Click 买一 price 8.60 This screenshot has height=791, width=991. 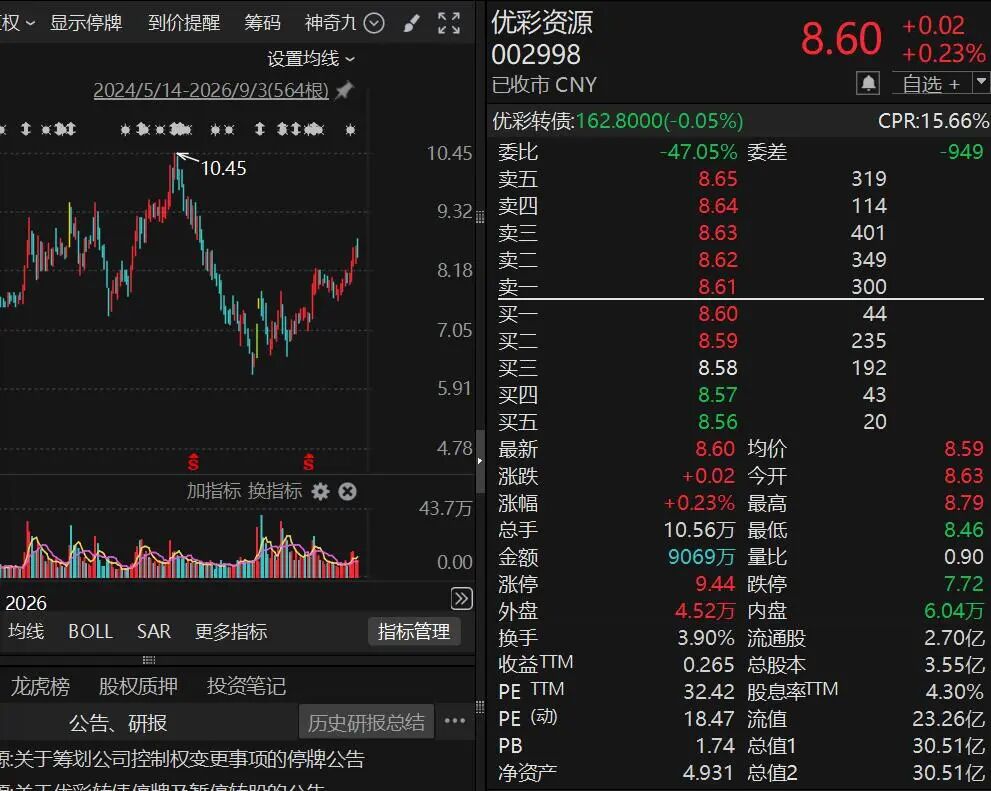(717, 314)
